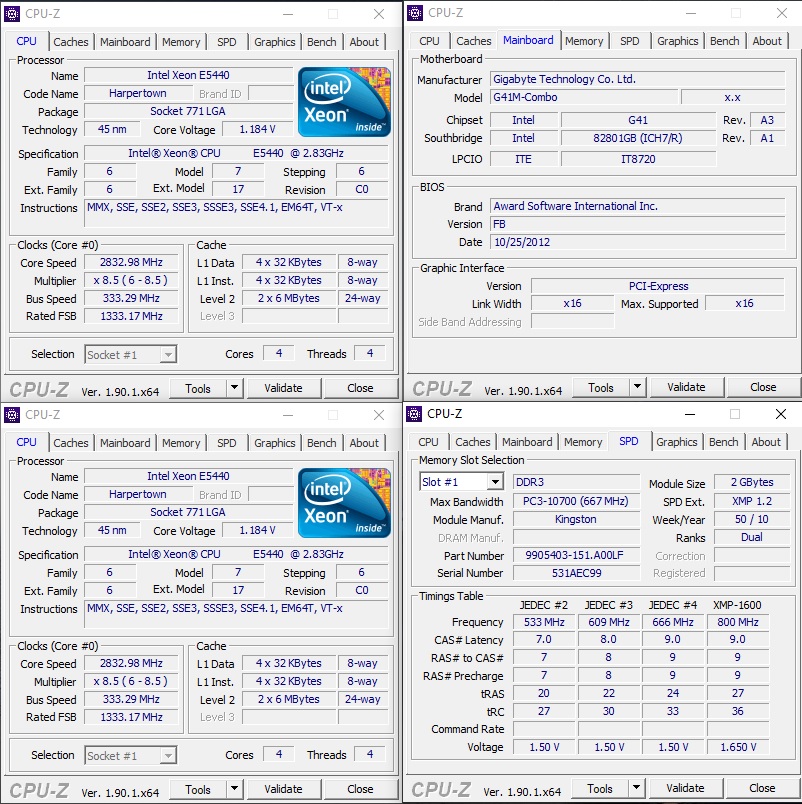Click the LPCIO model value IT8720
This screenshot has height=804, width=802.
[x=638, y=159]
